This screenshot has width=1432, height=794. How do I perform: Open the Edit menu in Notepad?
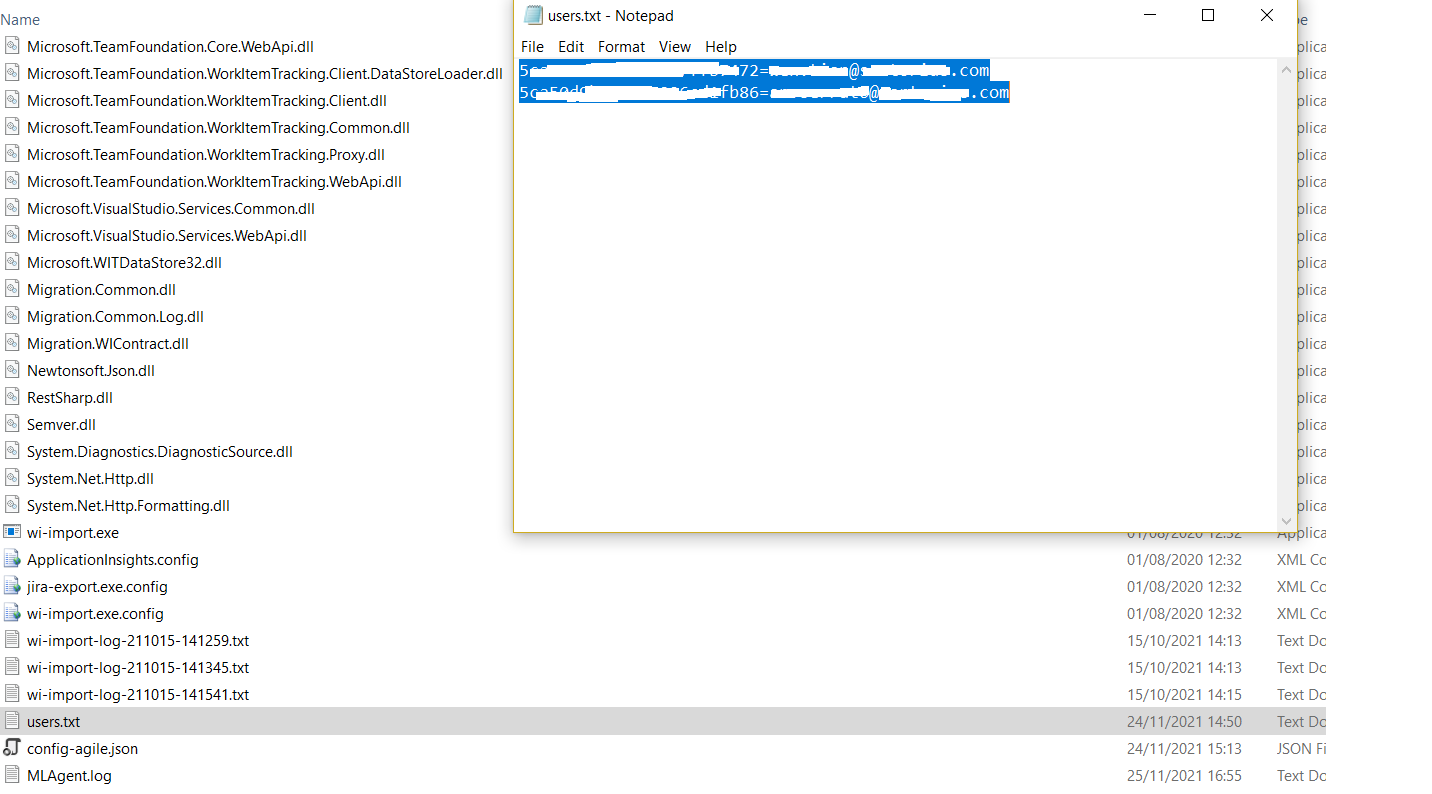point(571,46)
